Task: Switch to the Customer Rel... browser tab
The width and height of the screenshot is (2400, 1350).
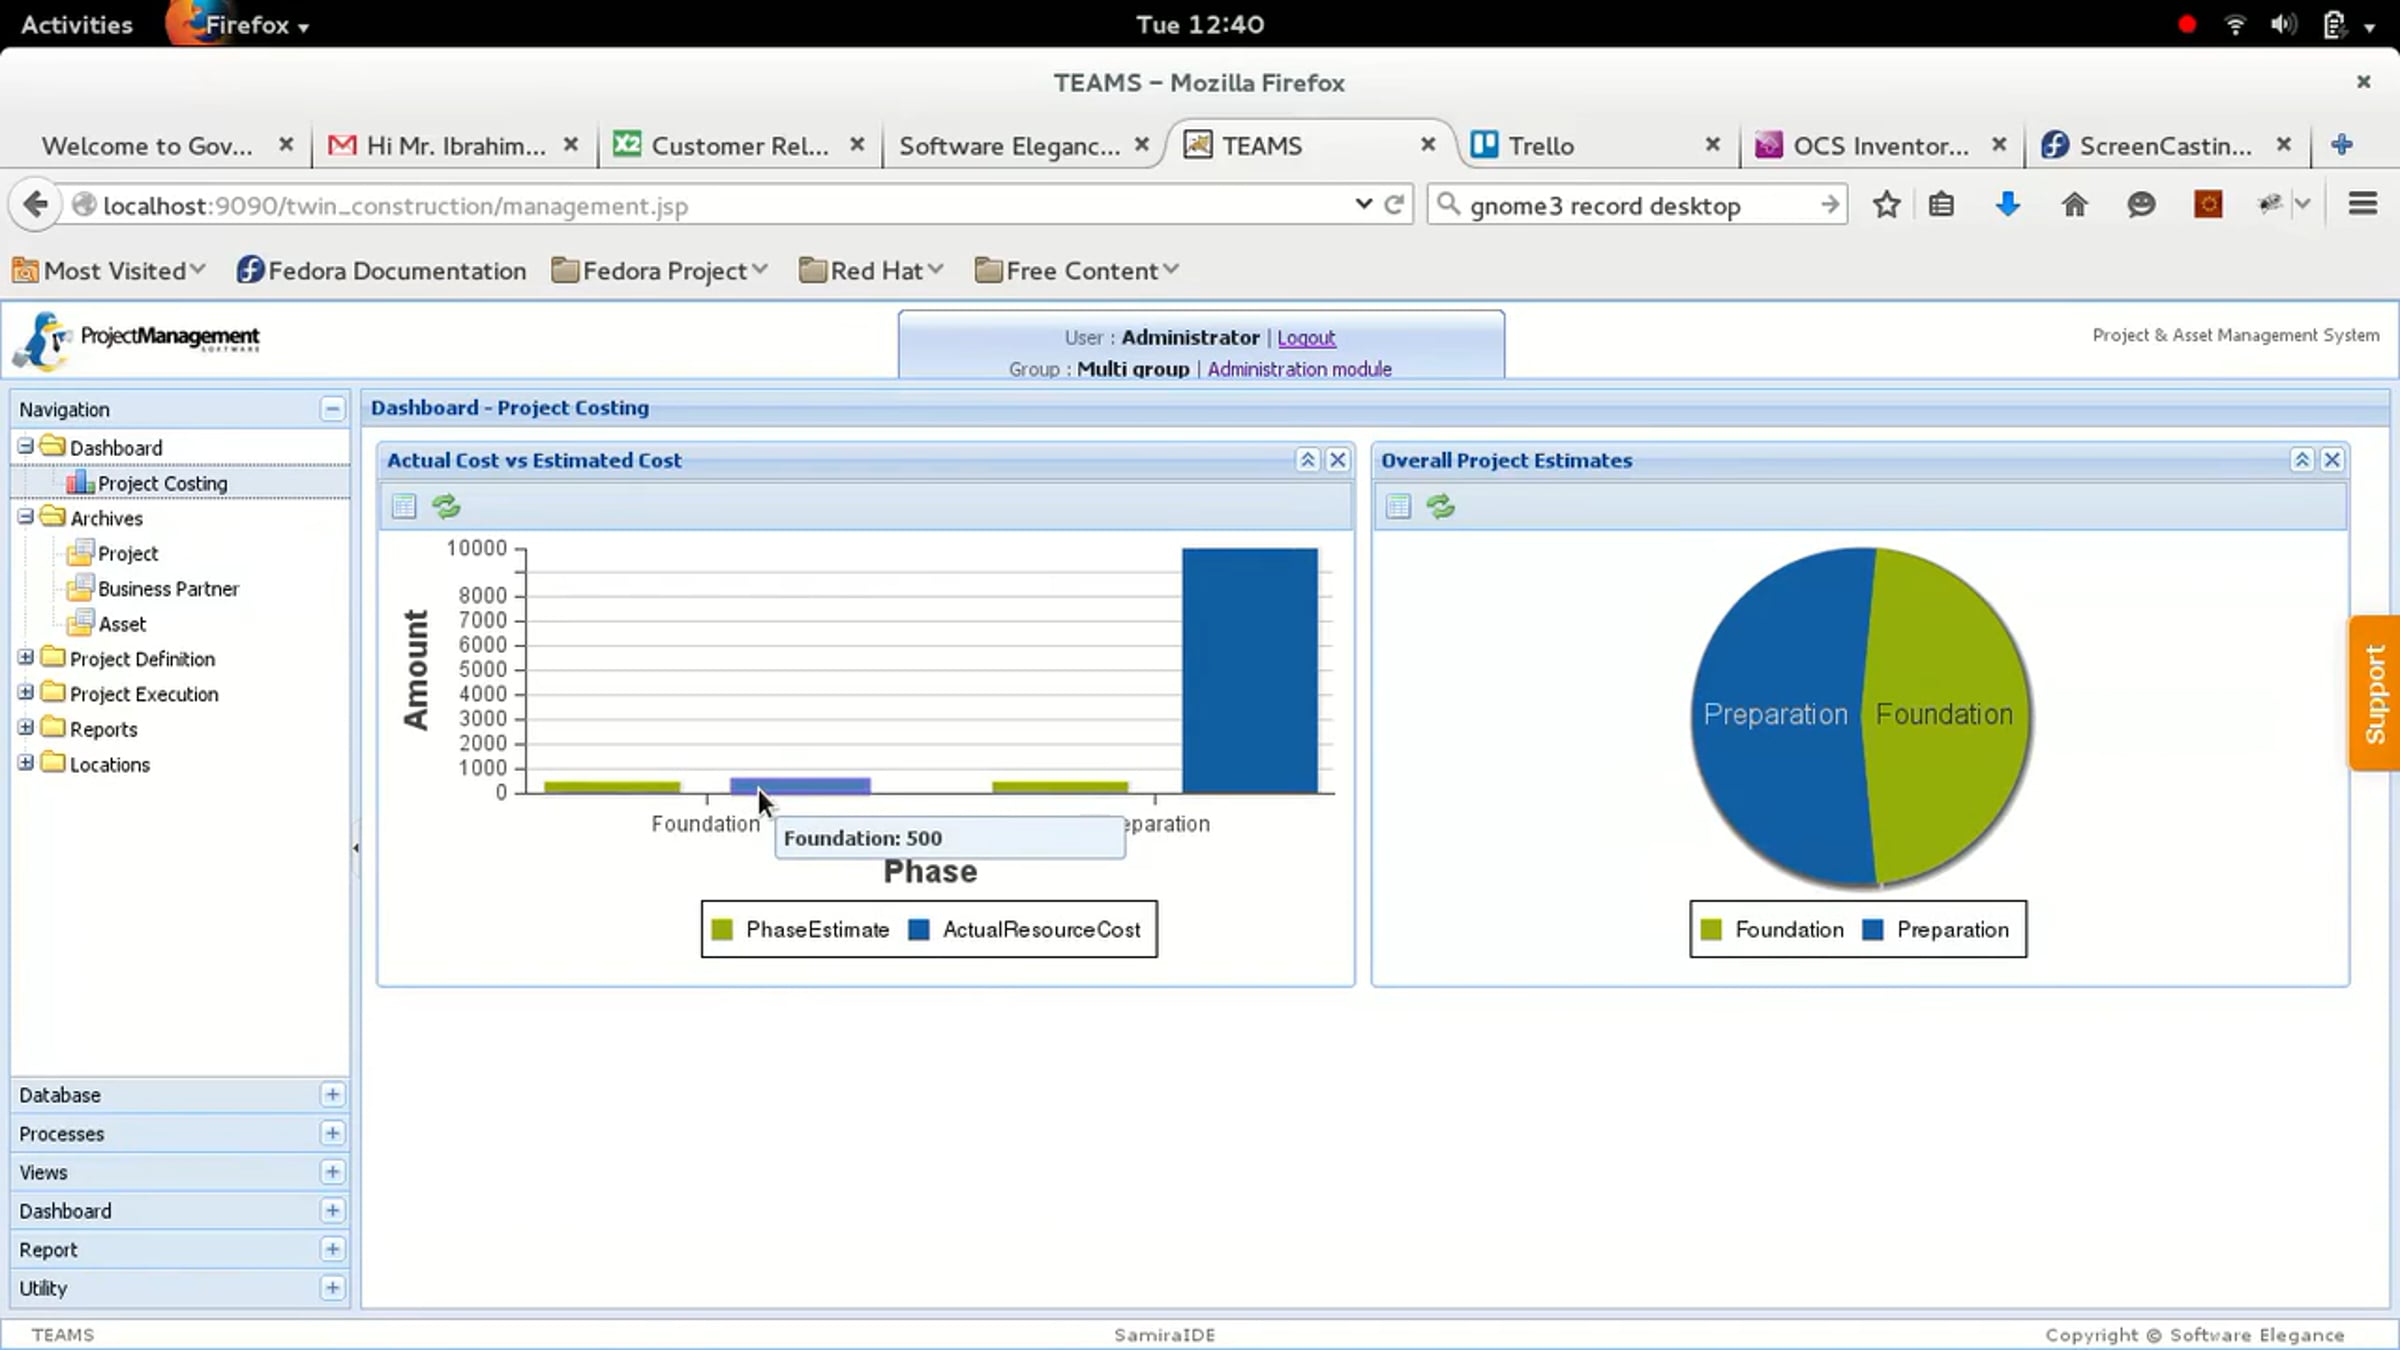Action: point(739,146)
